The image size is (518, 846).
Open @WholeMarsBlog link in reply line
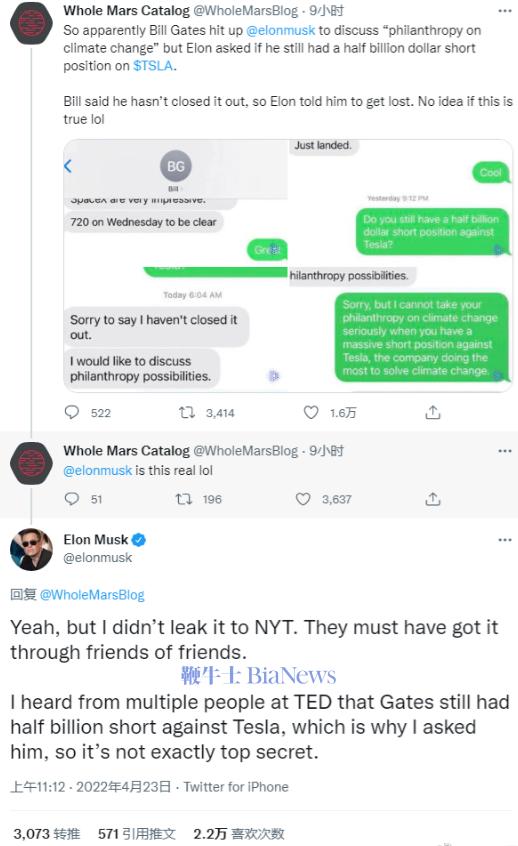(92, 595)
